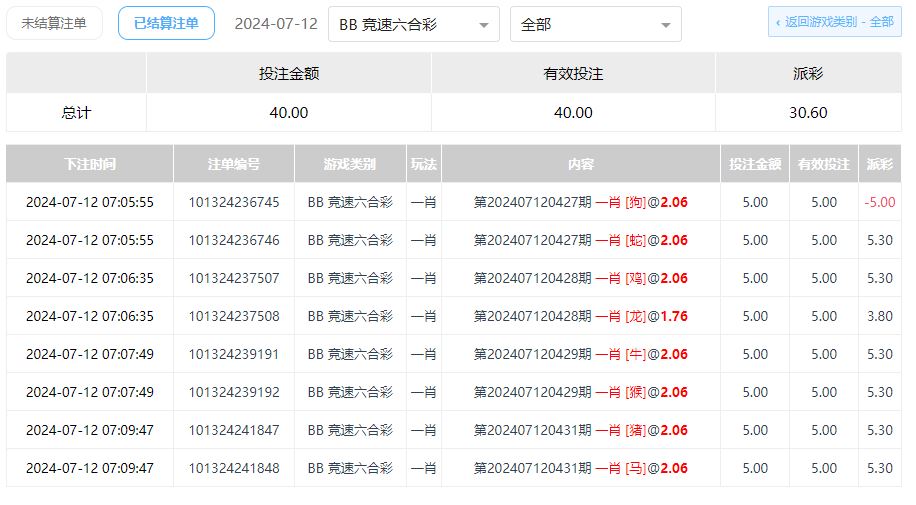Select bet number 101324236745
This screenshot has height=505, width=916.
click(x=234, y=202)
